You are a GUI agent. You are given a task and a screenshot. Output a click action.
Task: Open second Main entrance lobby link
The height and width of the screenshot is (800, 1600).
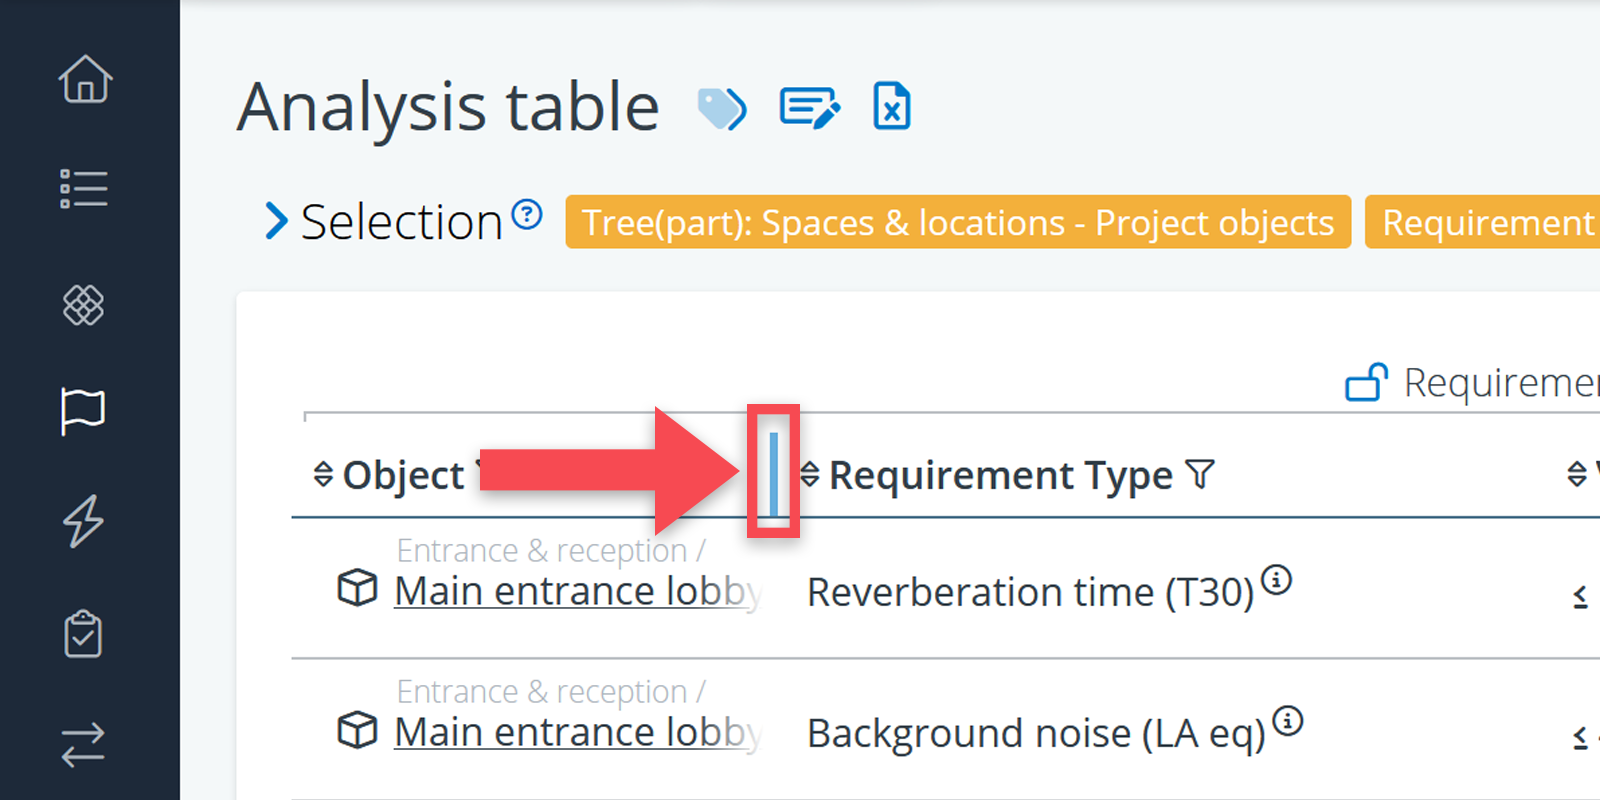577,732
